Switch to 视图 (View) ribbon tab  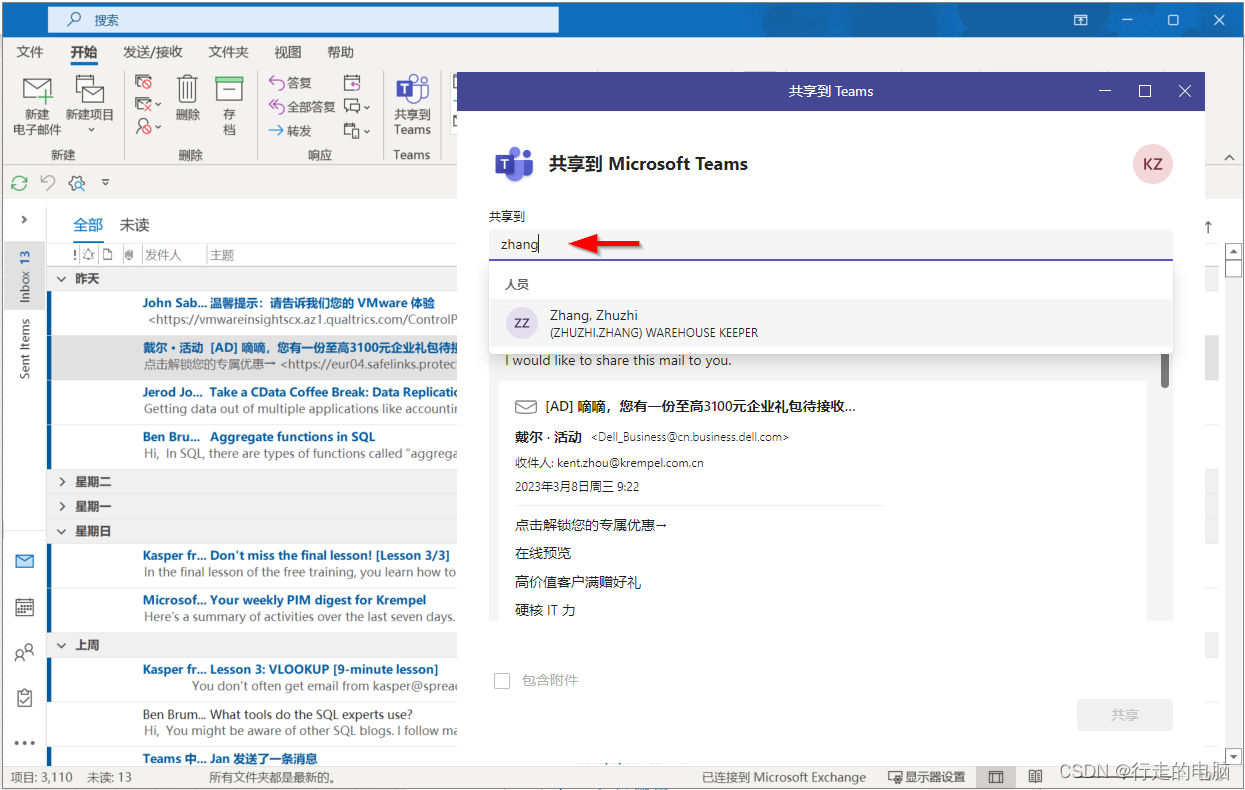coord(288,52)
